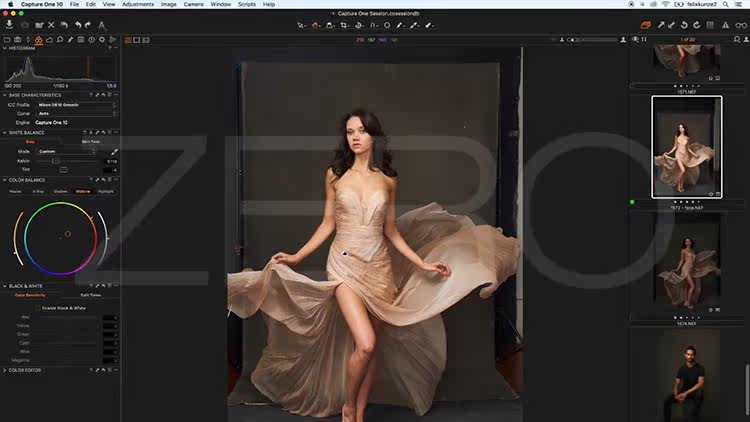
Task: Click the Delete X icon in toolbar
Action: (x=51, y=25)
